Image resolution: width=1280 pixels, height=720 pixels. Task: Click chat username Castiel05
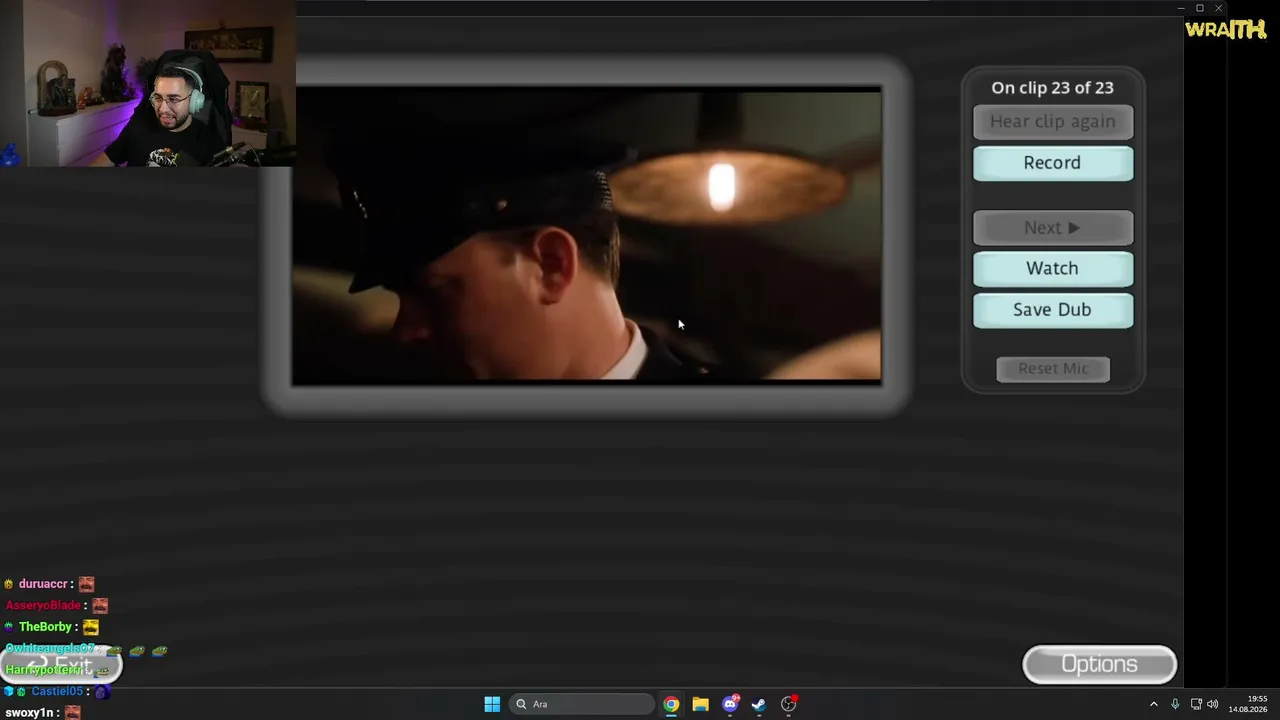coord(56,691)
